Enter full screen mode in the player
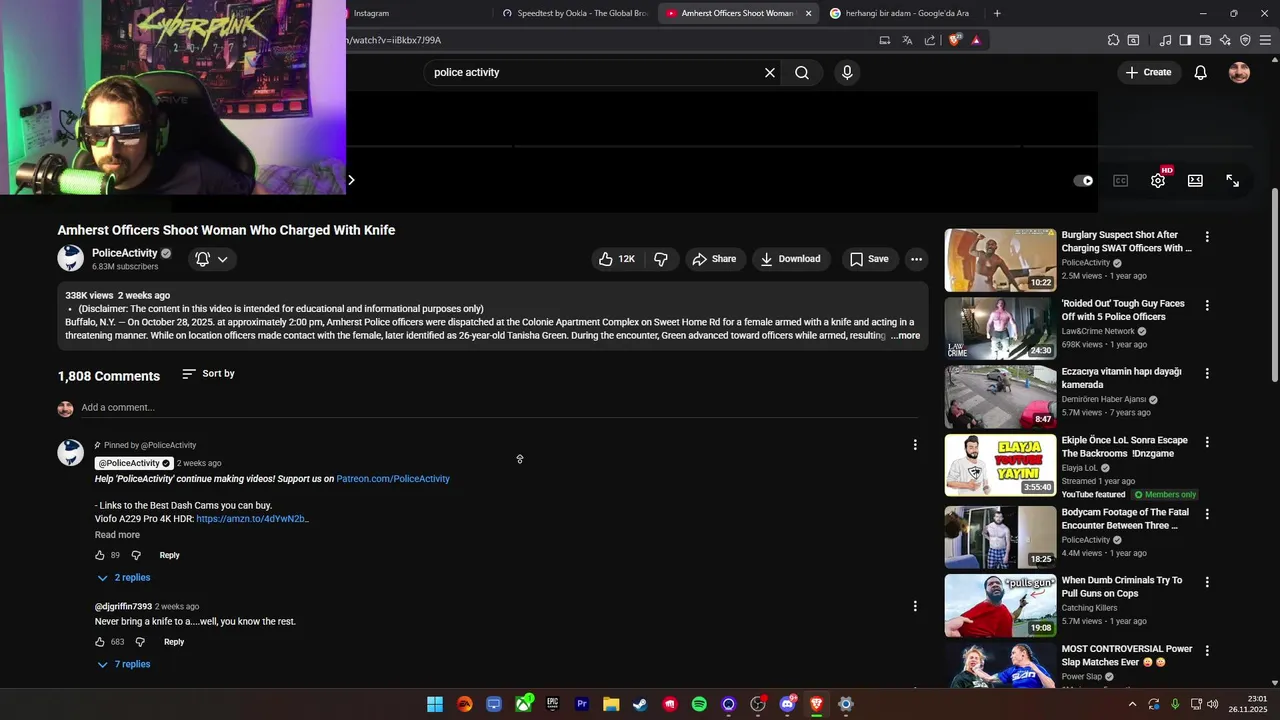 [x=1232, y=181]
